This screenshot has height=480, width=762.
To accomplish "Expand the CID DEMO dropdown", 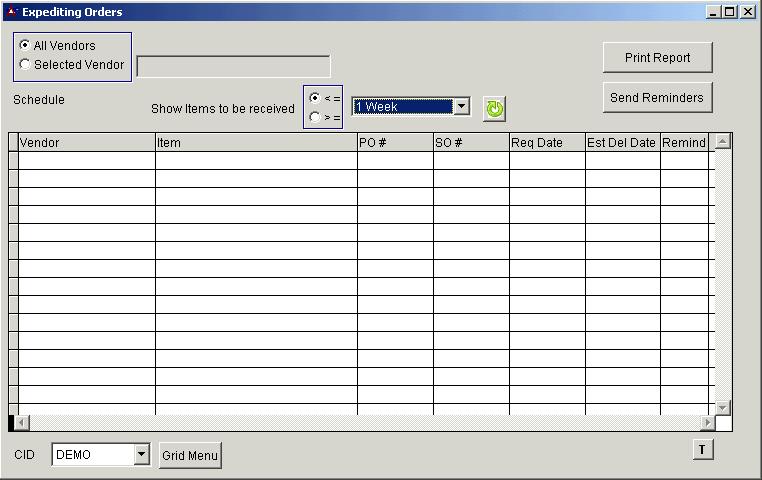I will coord(141,455).
